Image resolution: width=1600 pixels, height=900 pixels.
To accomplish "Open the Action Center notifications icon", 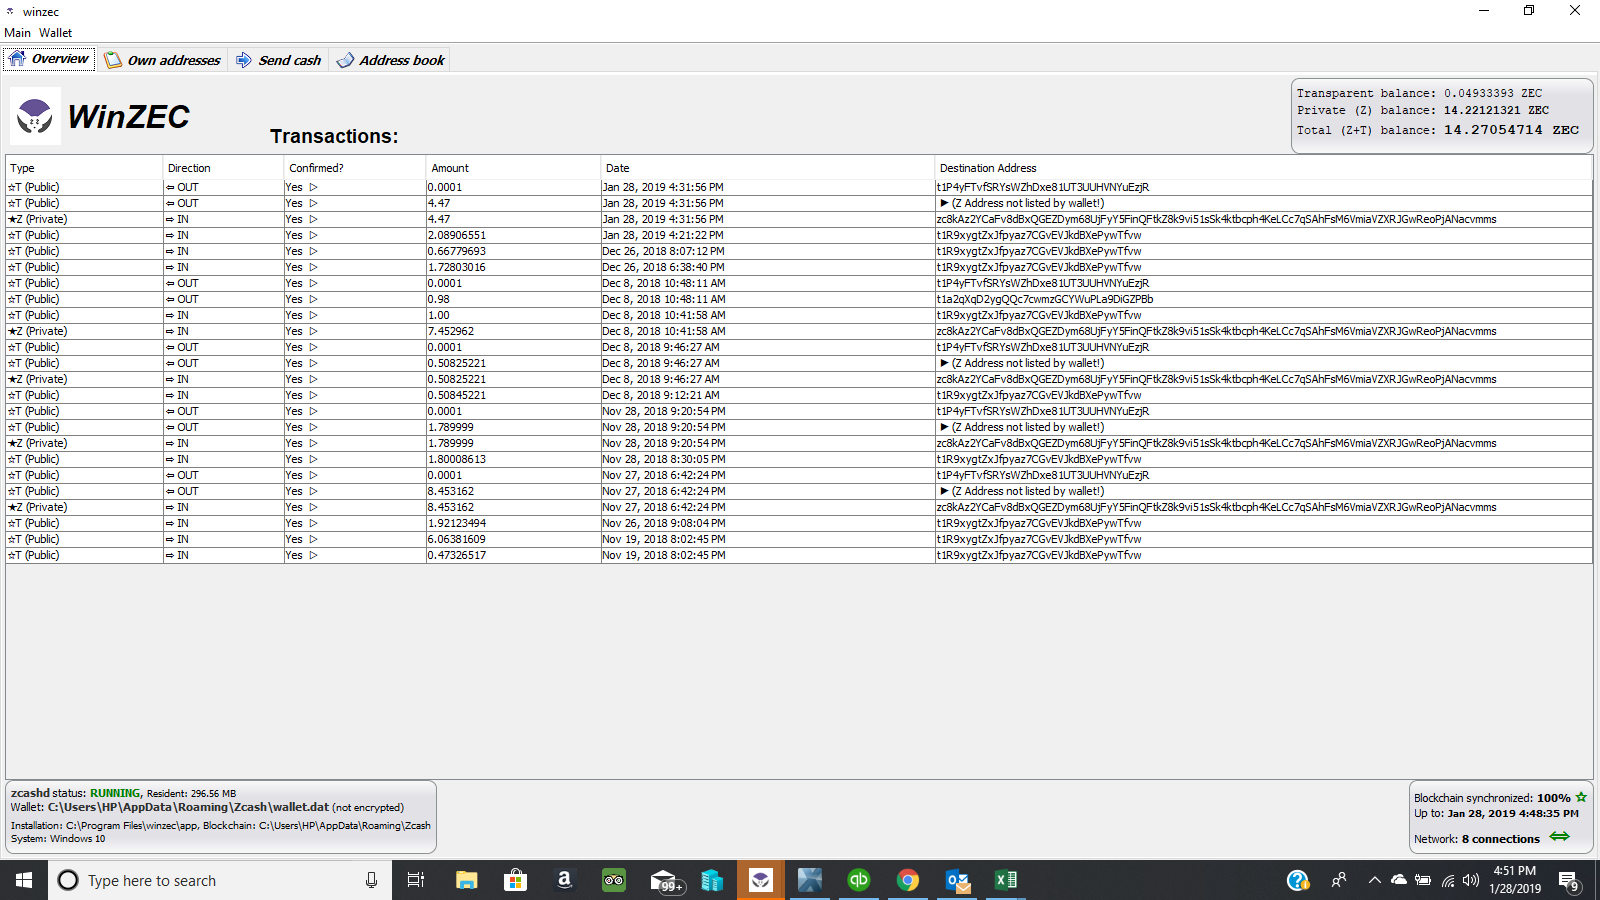I will pos(1569,881).
